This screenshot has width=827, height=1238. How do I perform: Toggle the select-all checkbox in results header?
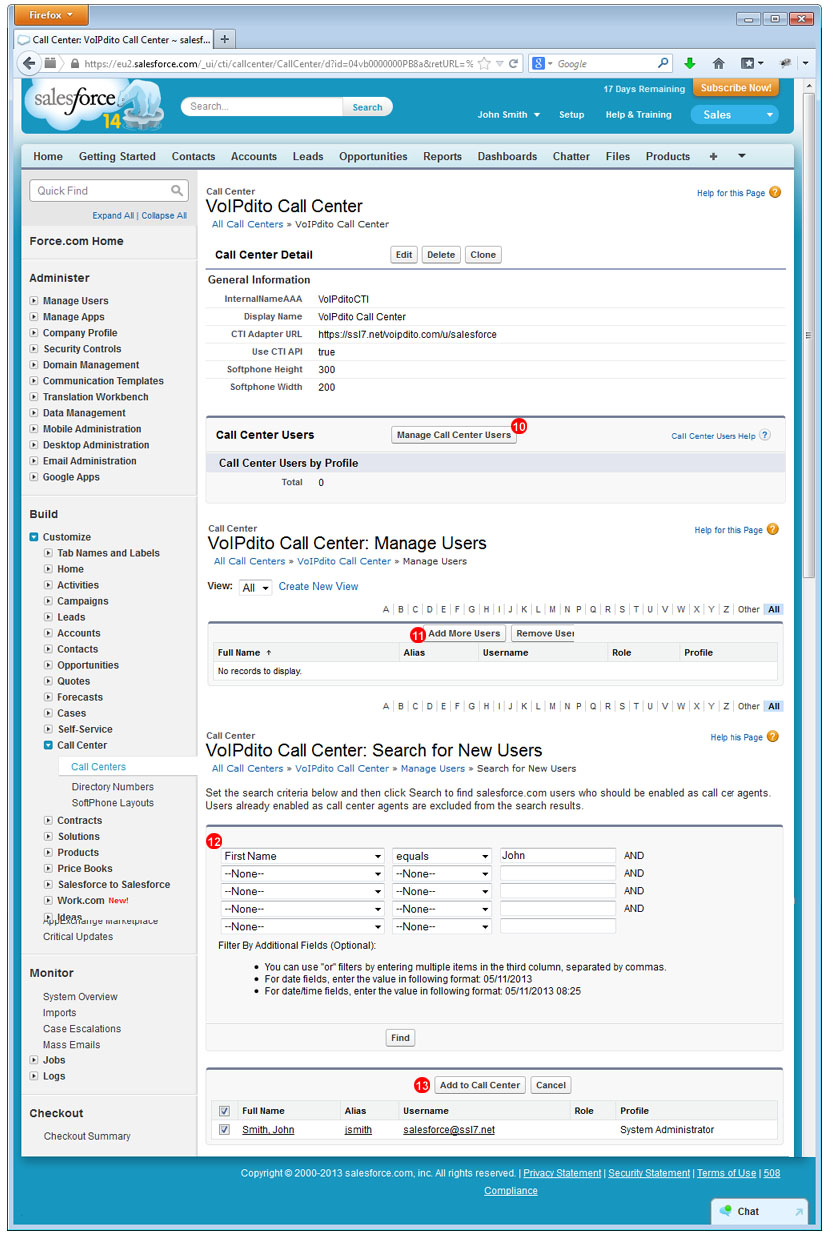(x=222, y=1111)
